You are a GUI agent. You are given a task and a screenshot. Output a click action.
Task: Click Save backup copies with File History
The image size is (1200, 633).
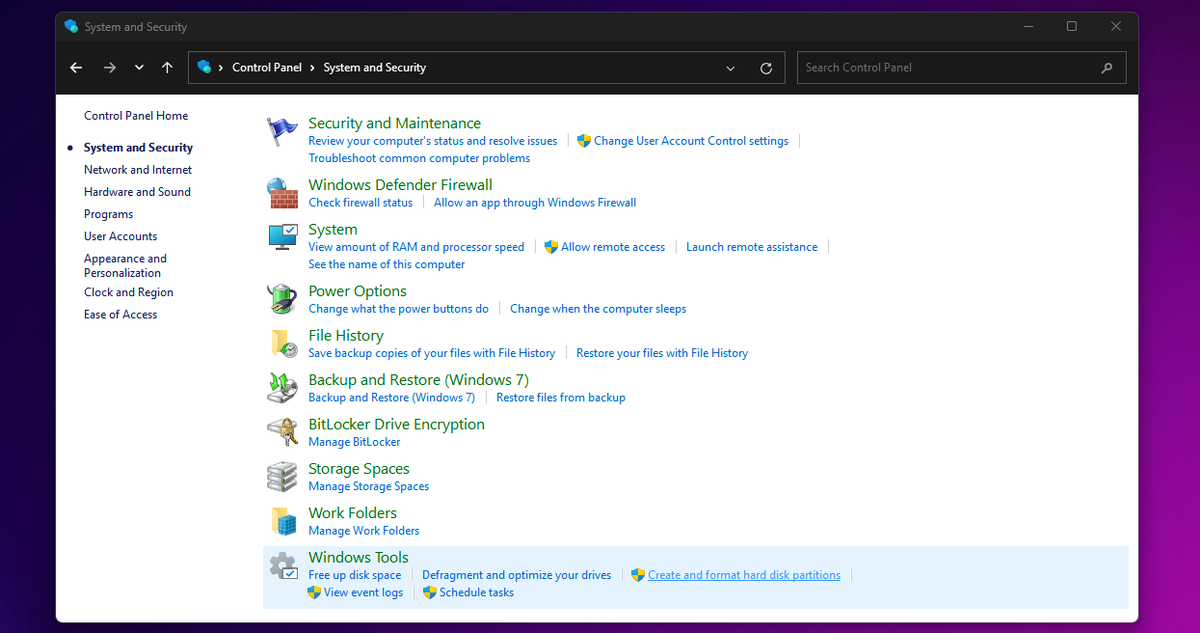[432, 353]
